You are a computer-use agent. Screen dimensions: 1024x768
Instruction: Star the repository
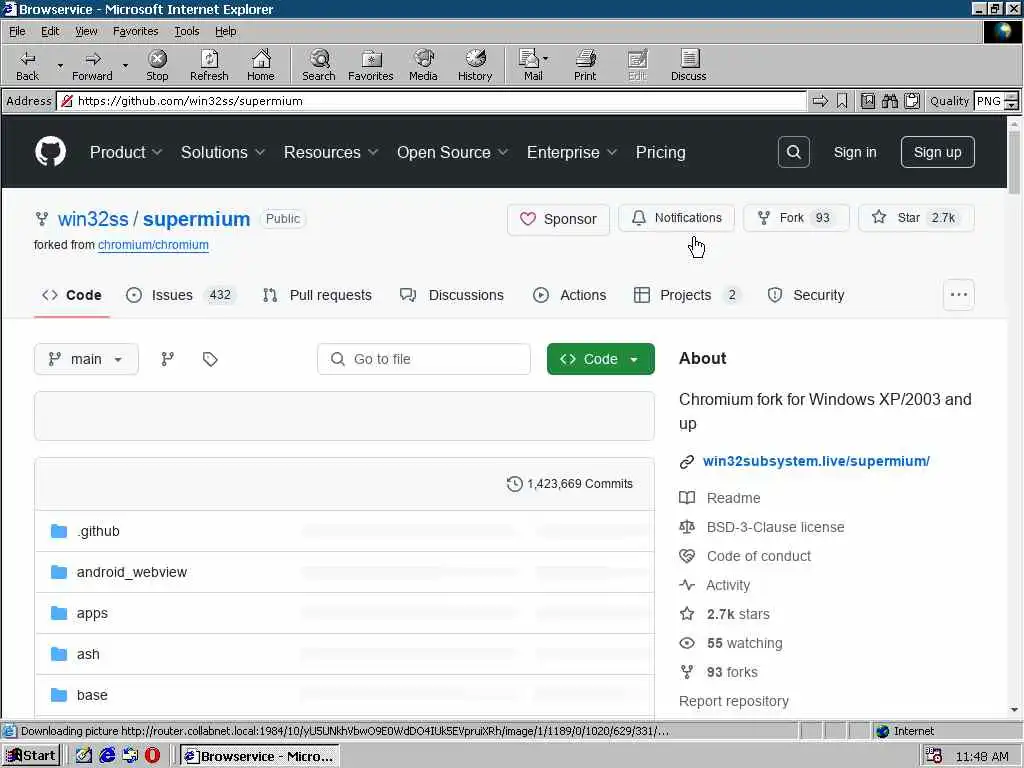(916, 218)
